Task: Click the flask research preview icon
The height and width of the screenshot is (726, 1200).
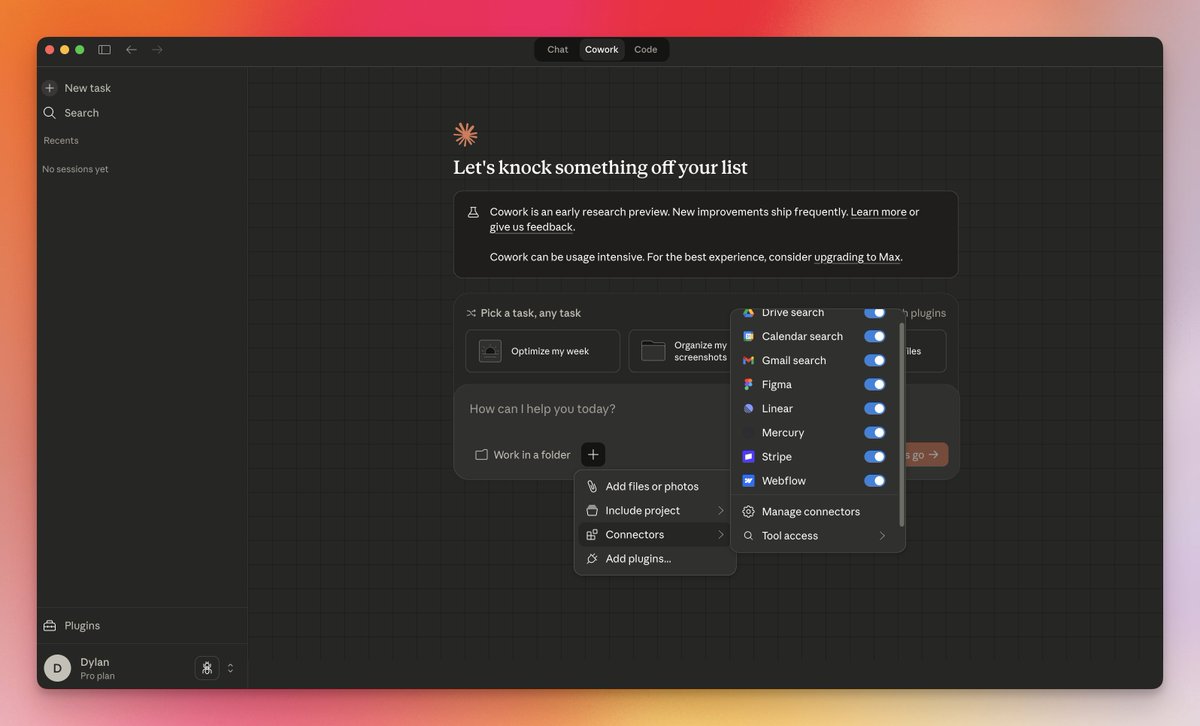Action: tap(473, 212)
